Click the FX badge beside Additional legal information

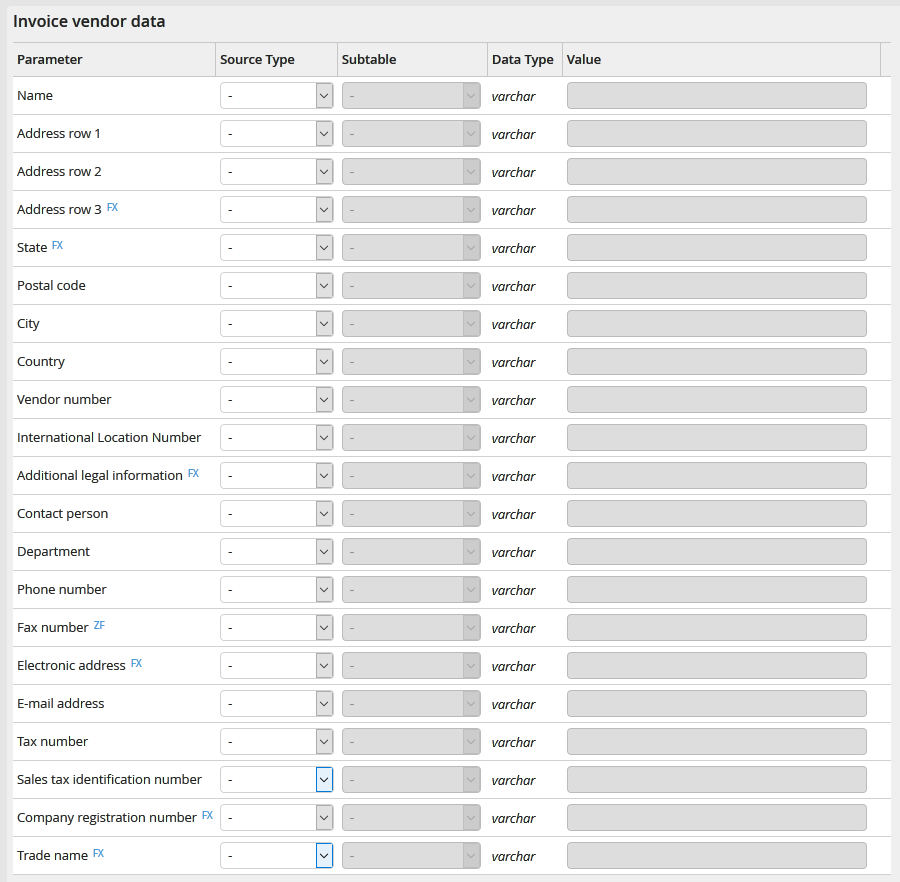tap(193, 473)
